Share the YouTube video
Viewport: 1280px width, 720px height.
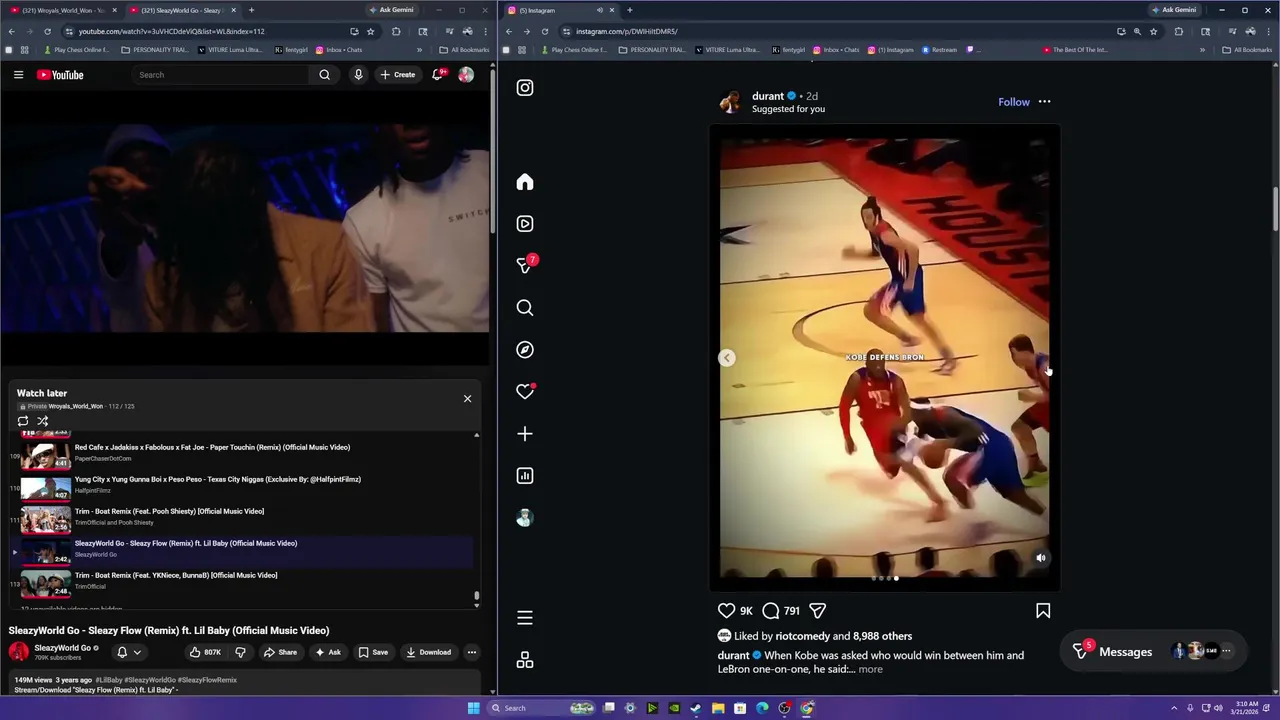[280, 652]
